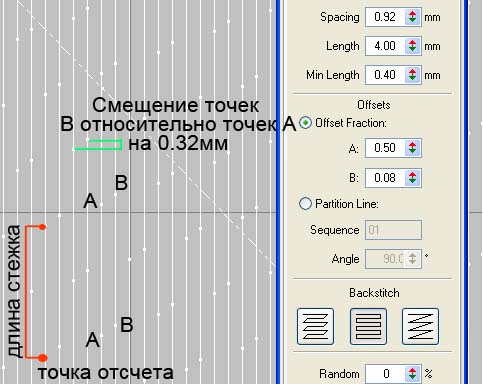The width and height of the screenshot is (483, 384).
Task: Select the Offset Fraction radio button
Action: coord(305,123)
